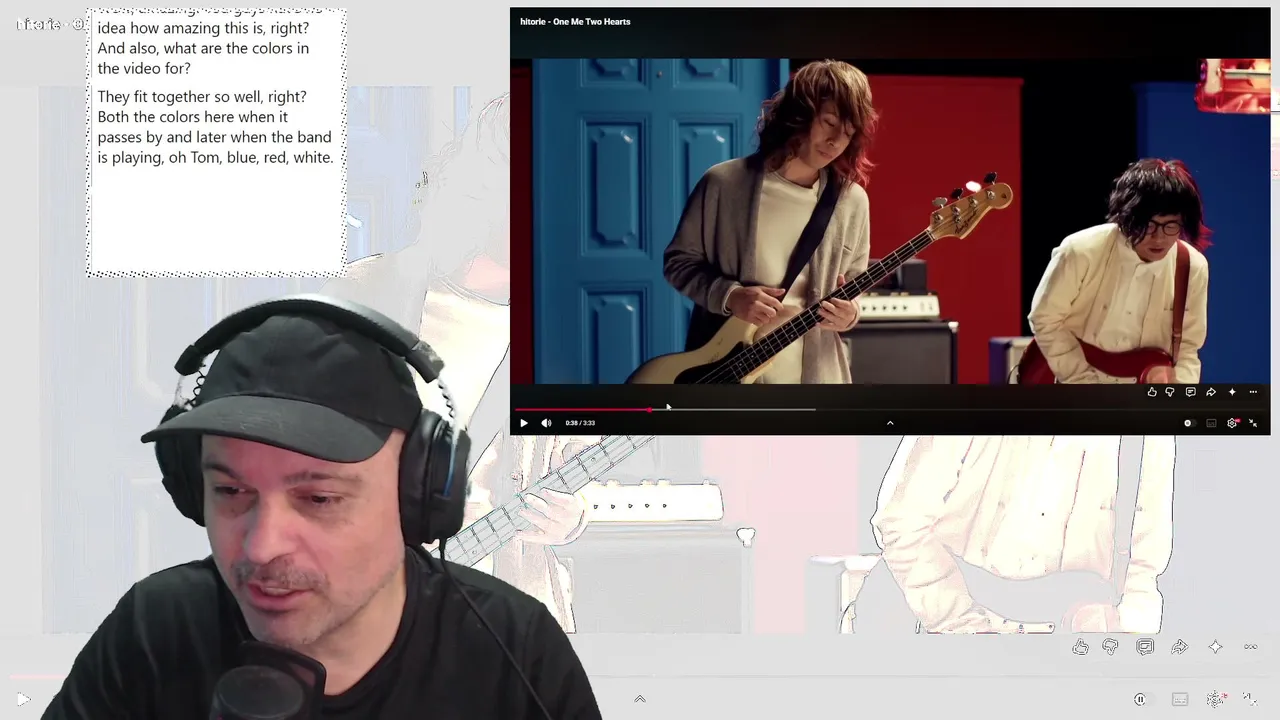Viewport: 1280px width, 720px height.
Task: Open the comments panel icon
Action: 1190,392
